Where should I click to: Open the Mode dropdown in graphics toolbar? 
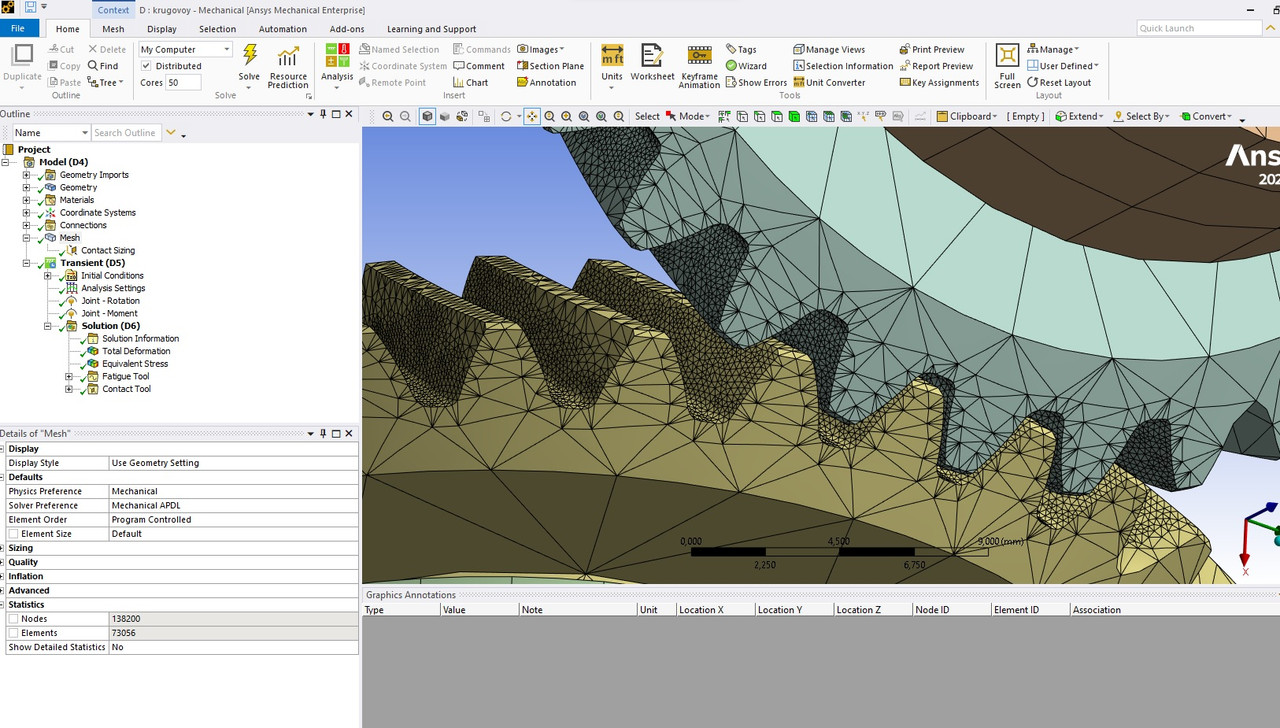(x=687, y=116)
